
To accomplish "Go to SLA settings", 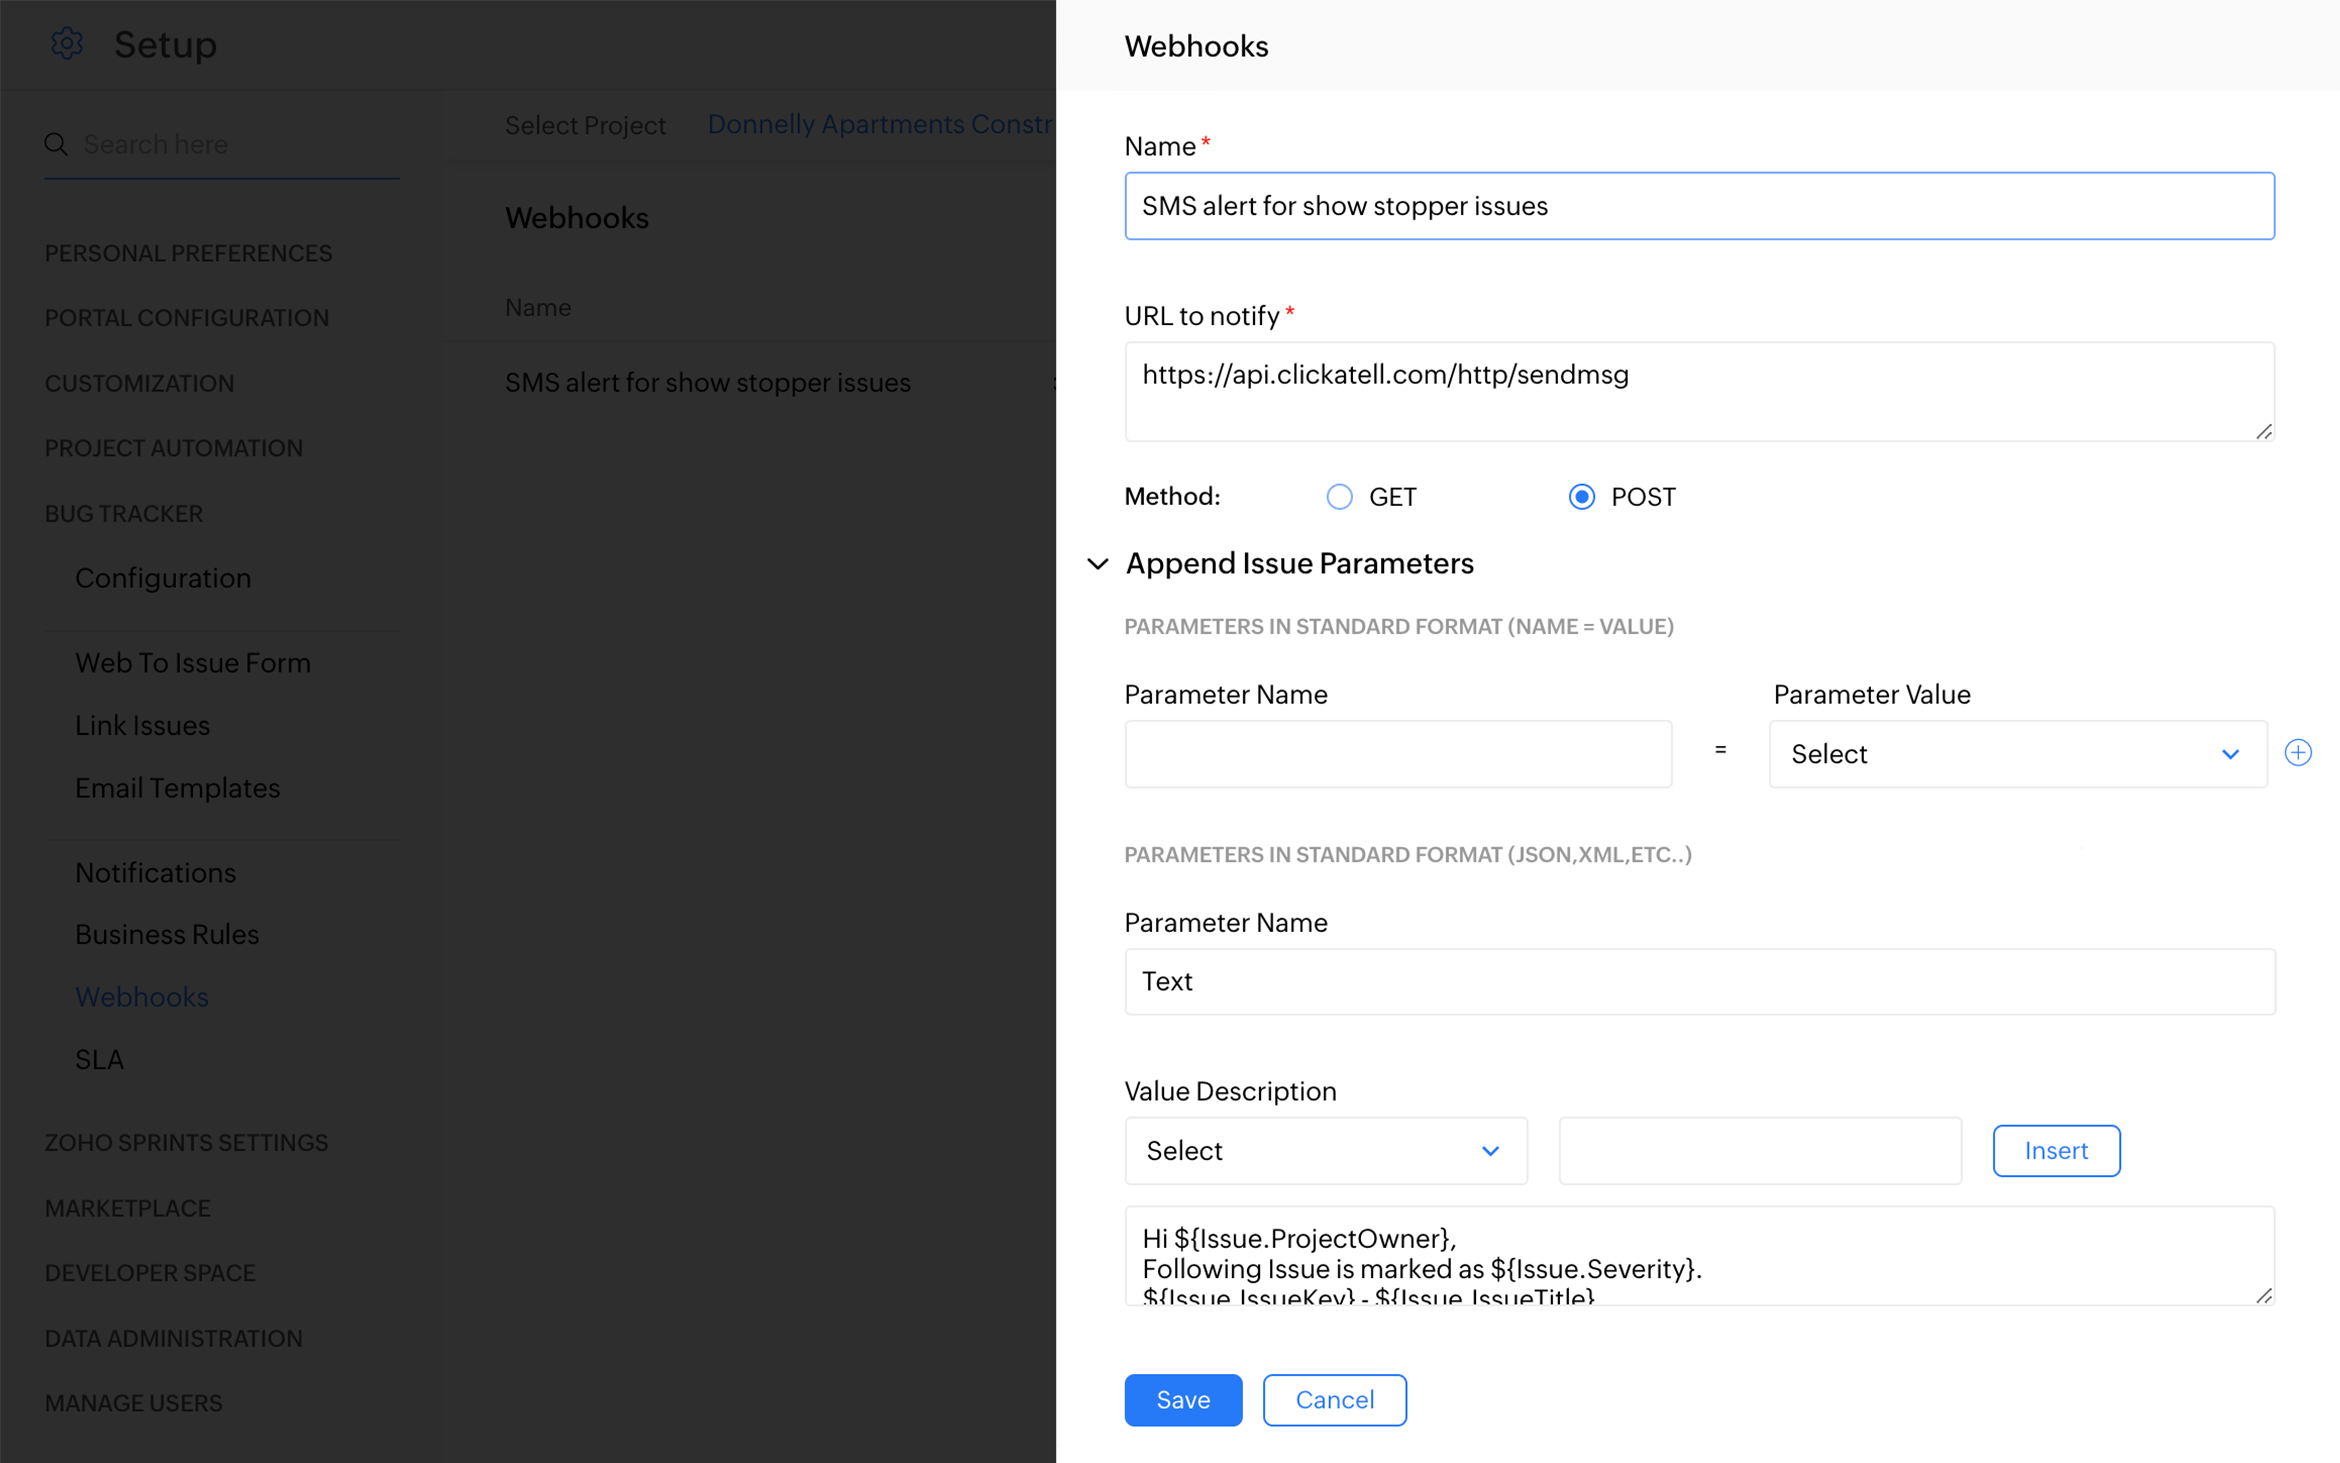I will pos(99,1059).
